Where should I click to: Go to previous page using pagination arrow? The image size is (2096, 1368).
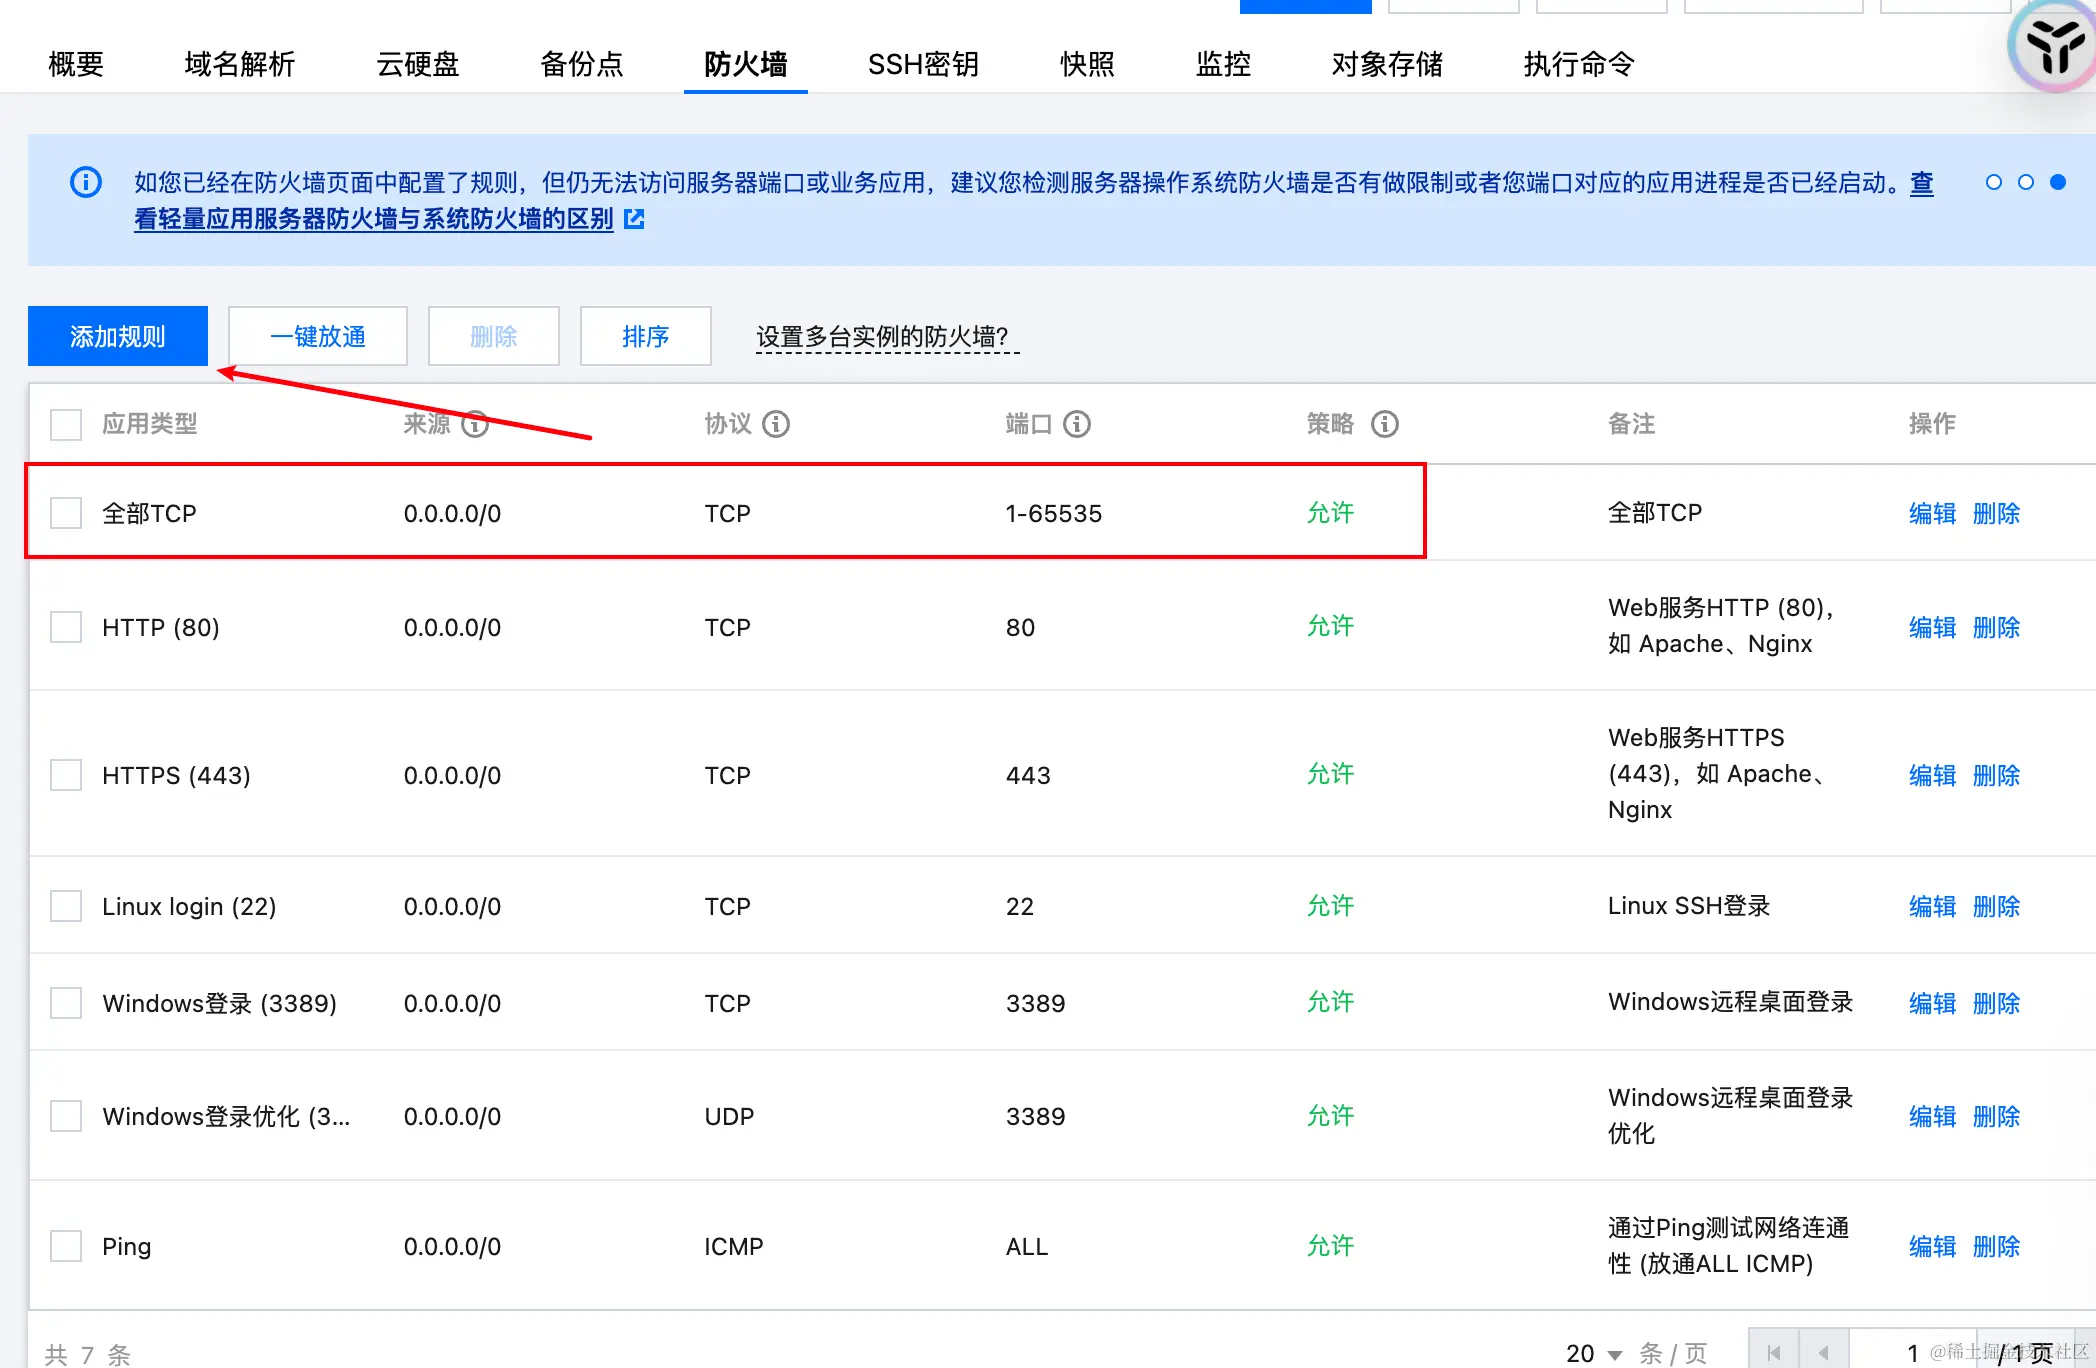point(1824,1353)
